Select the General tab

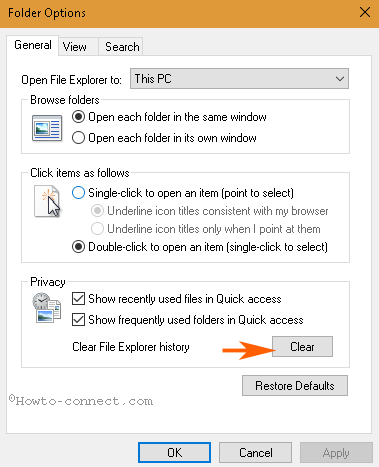33,45
